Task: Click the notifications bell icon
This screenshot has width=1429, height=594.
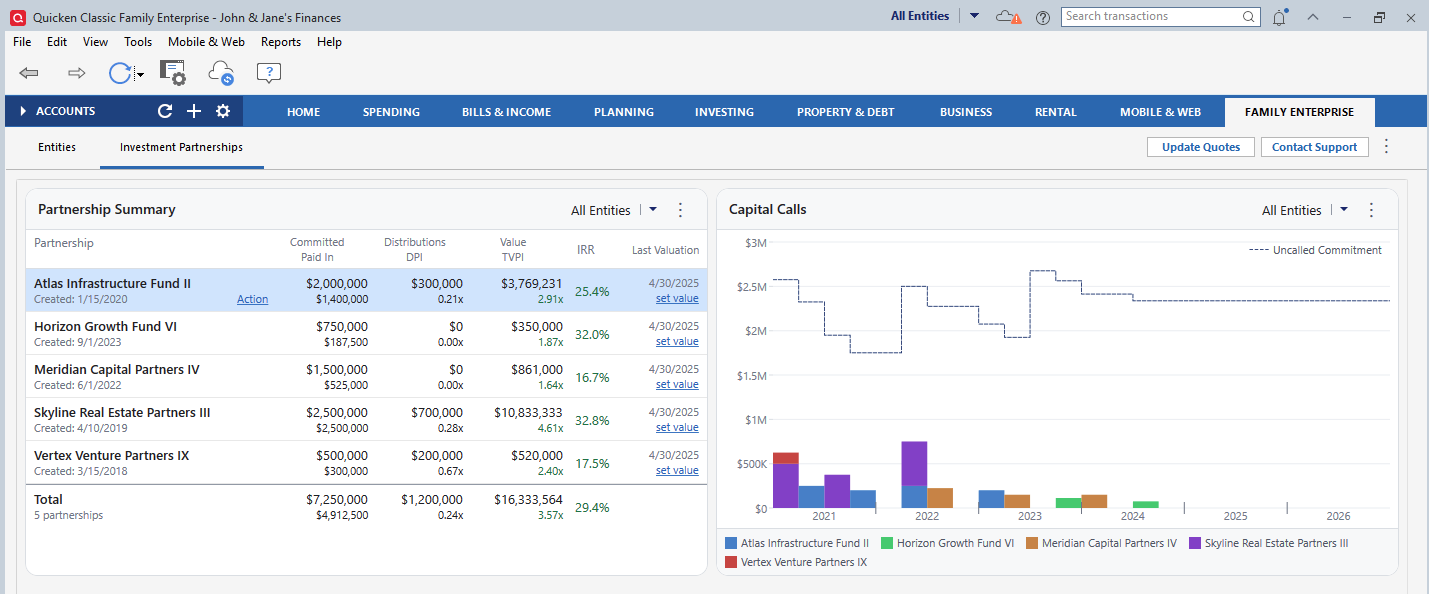Action: point(1279,17)
